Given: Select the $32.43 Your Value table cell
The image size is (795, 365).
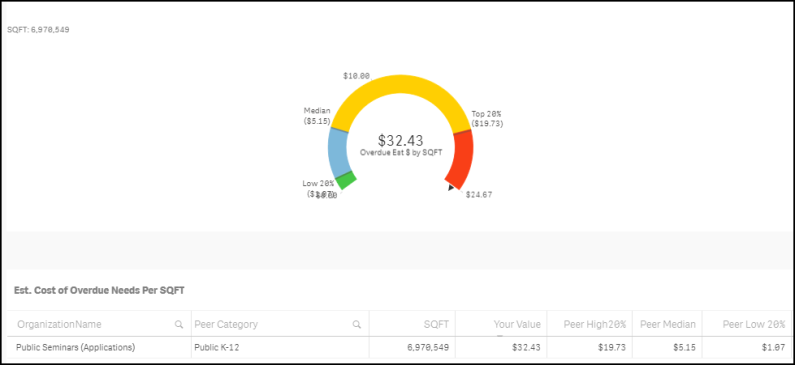Looking at the screenshot, I should tap(526, 348).
